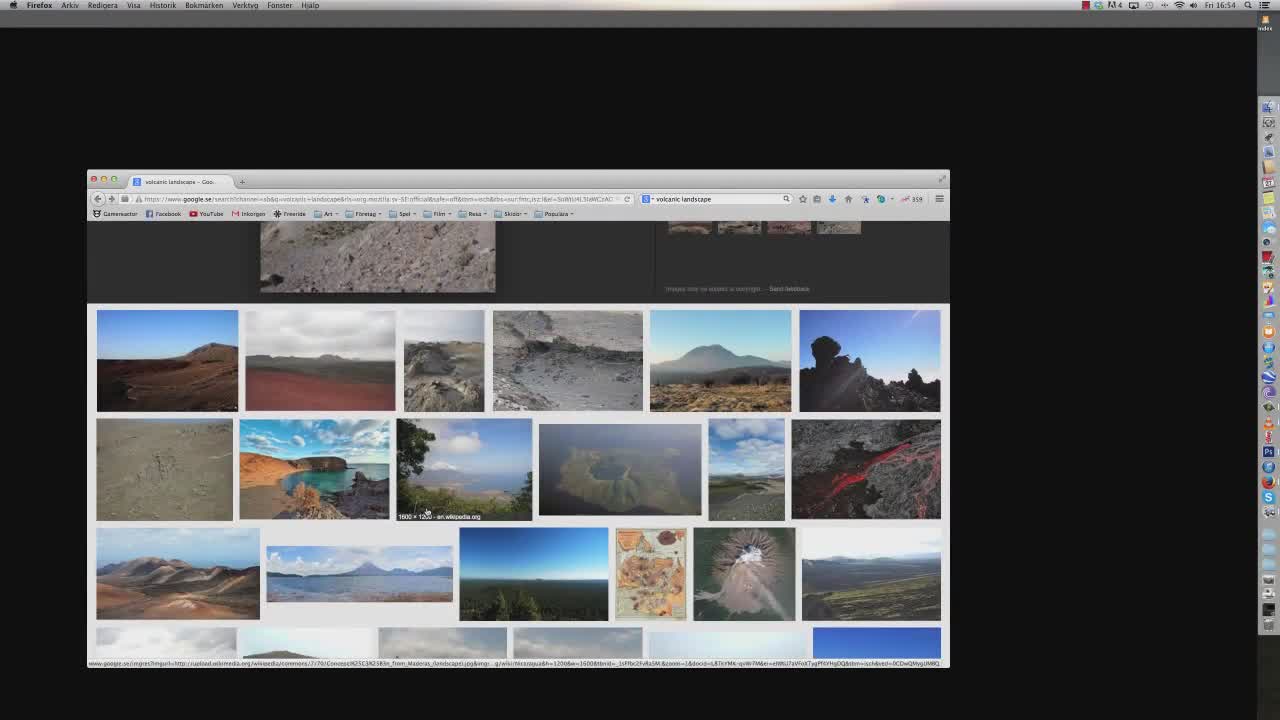The height and width of the screenshot is (720, 1280).
Task: Click the Send feedback link
Action: point(789,289)
